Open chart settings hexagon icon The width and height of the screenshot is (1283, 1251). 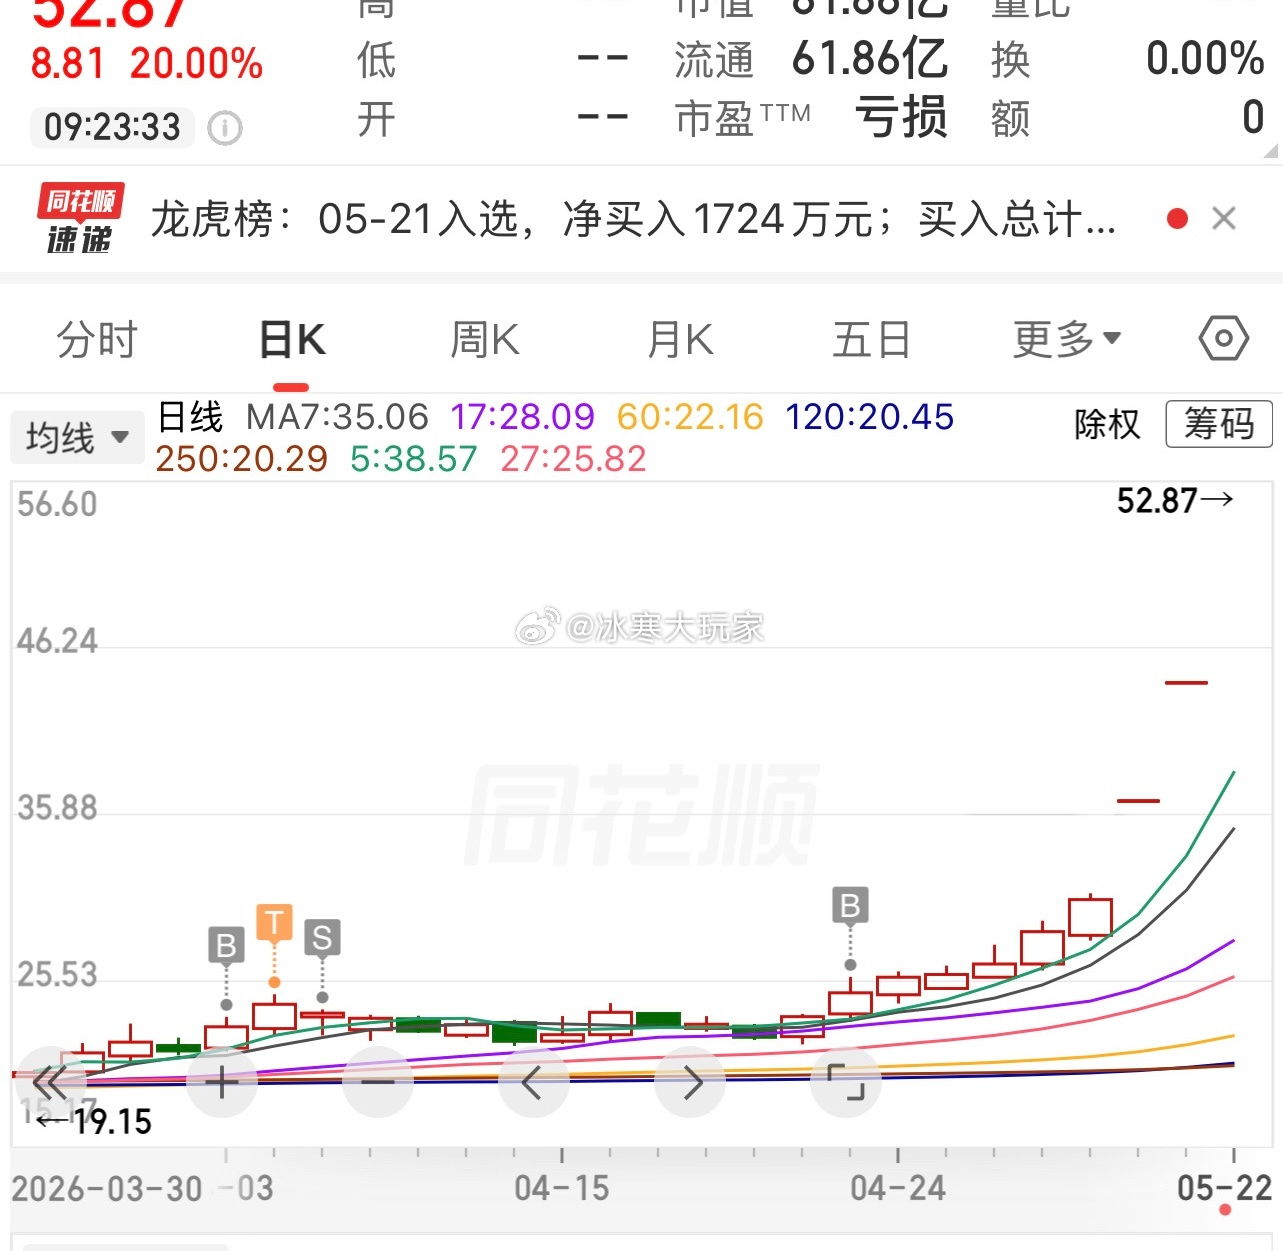1223,339
